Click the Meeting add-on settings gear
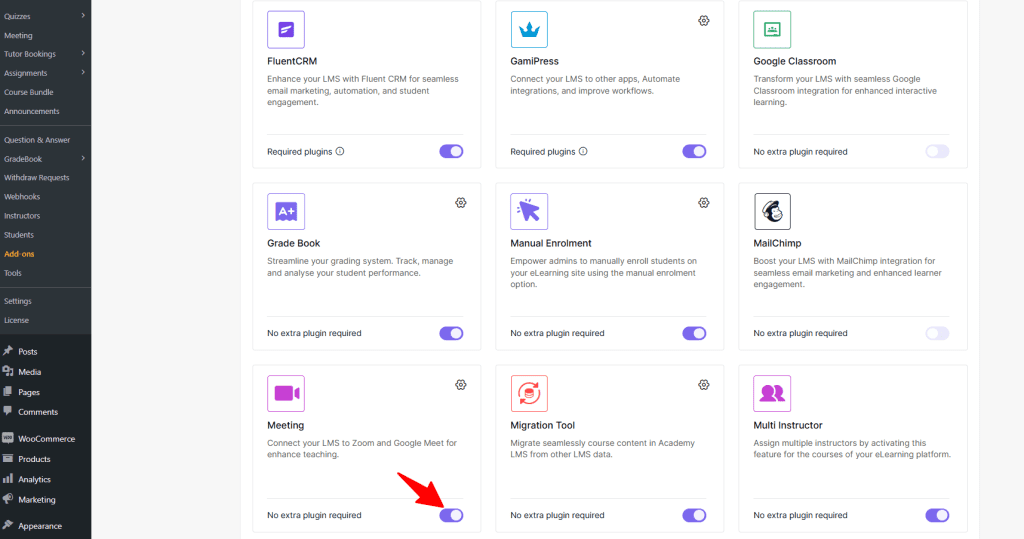 pos(461,385)
